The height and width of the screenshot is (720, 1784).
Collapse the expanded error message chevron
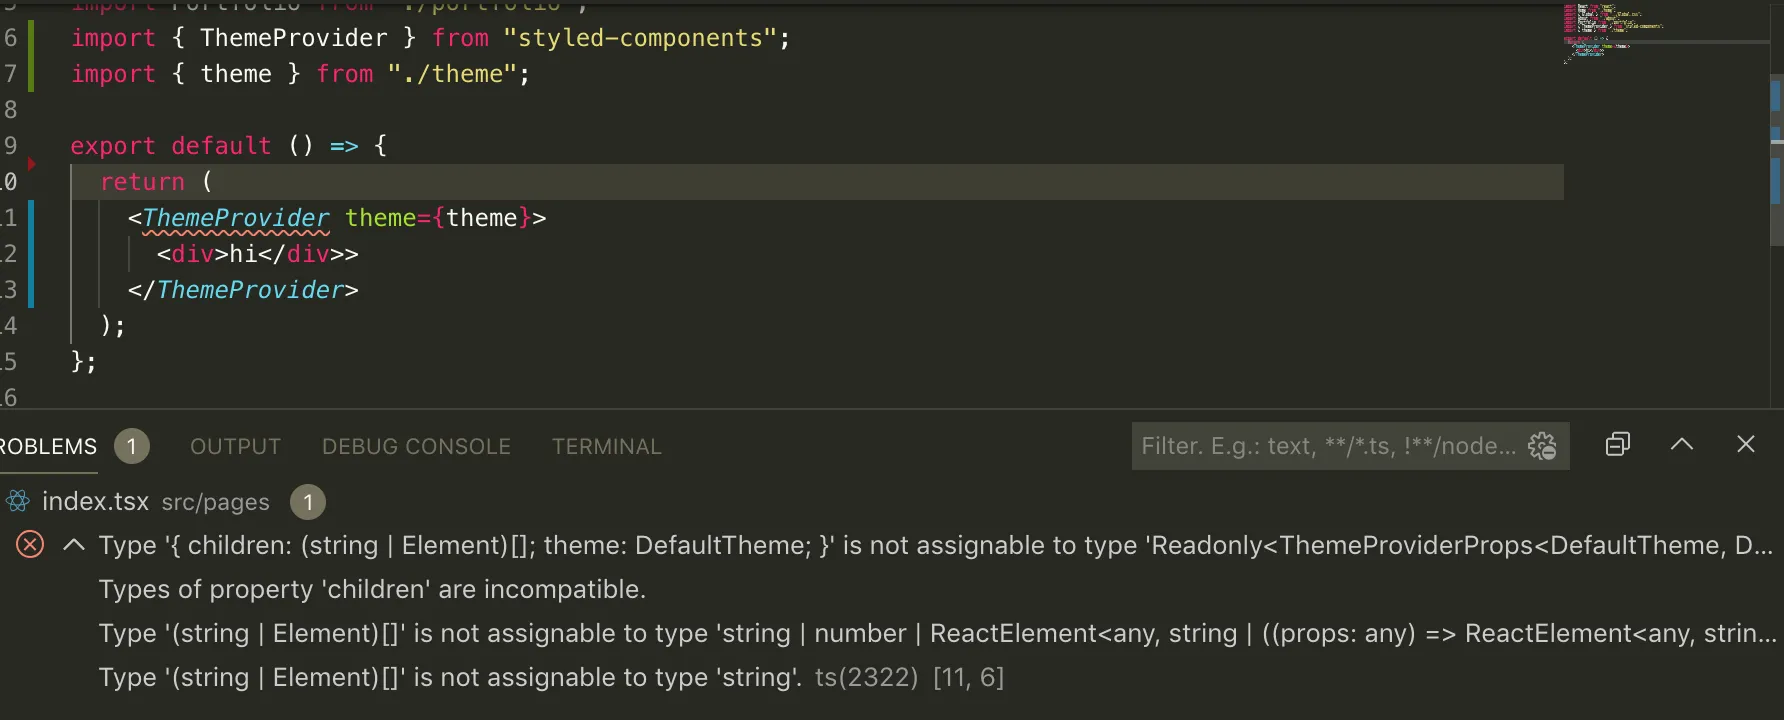(73, 545)
